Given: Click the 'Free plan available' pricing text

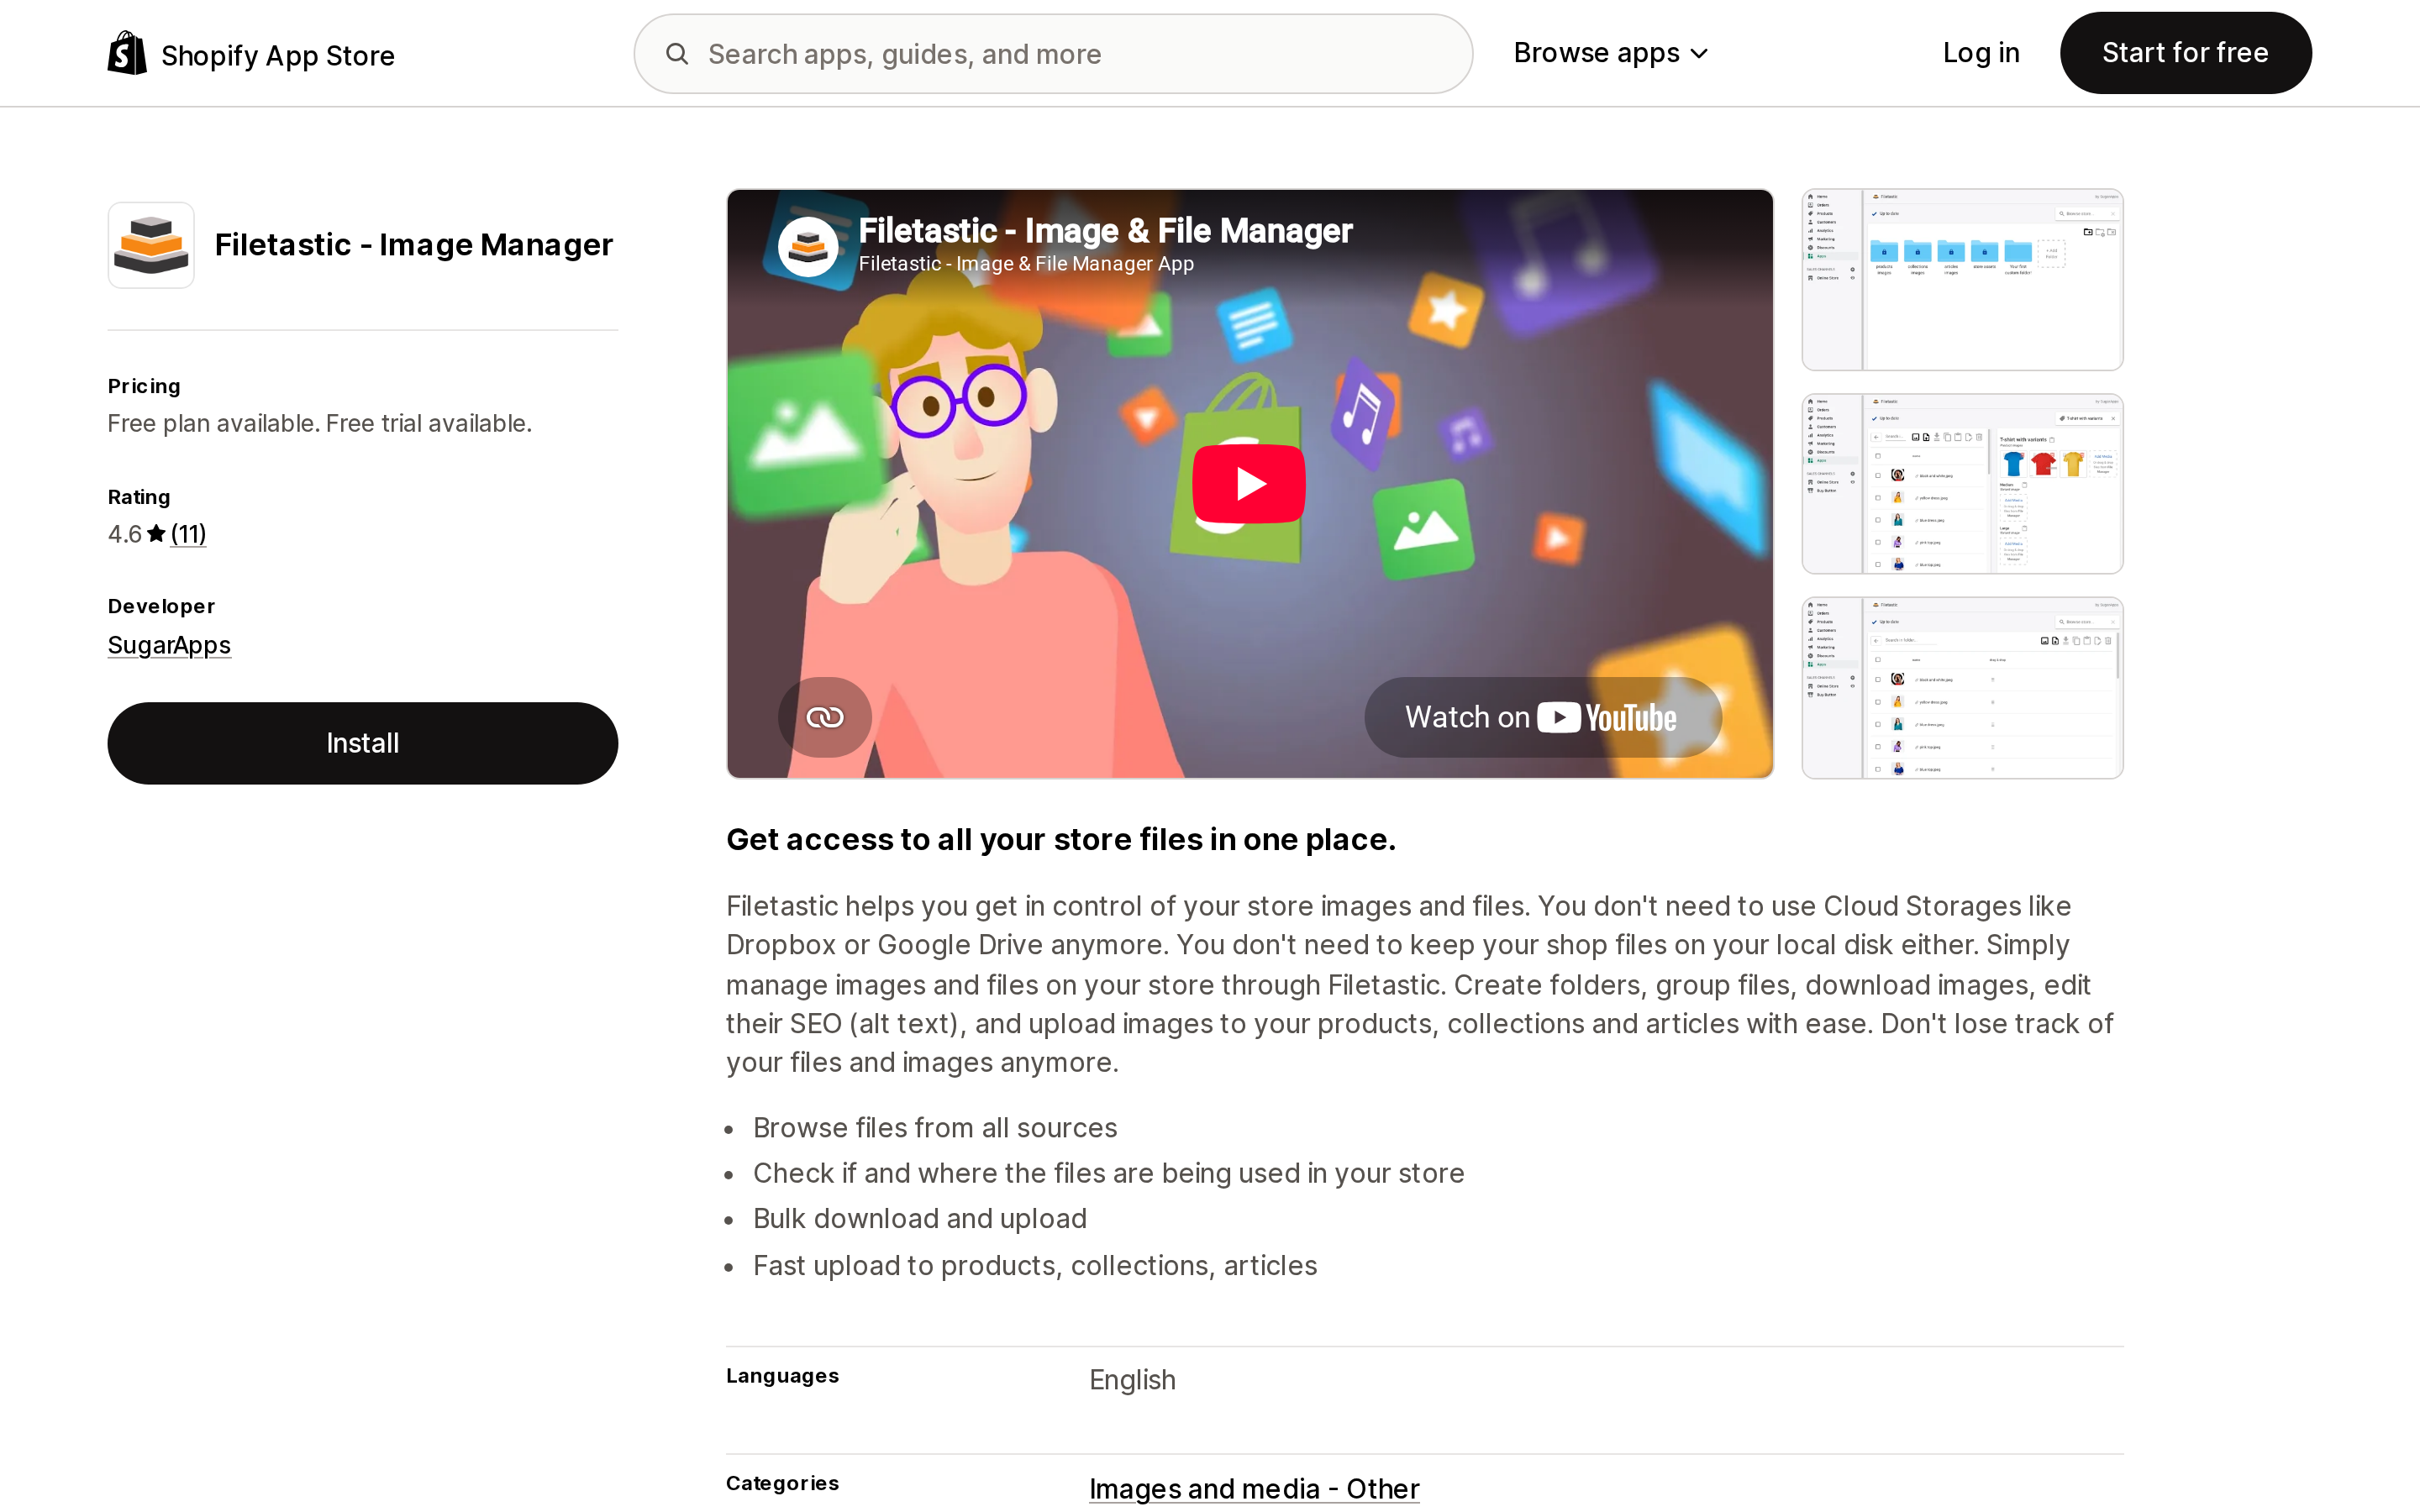Looking at the screenshot, I should [x=319, y=423].
